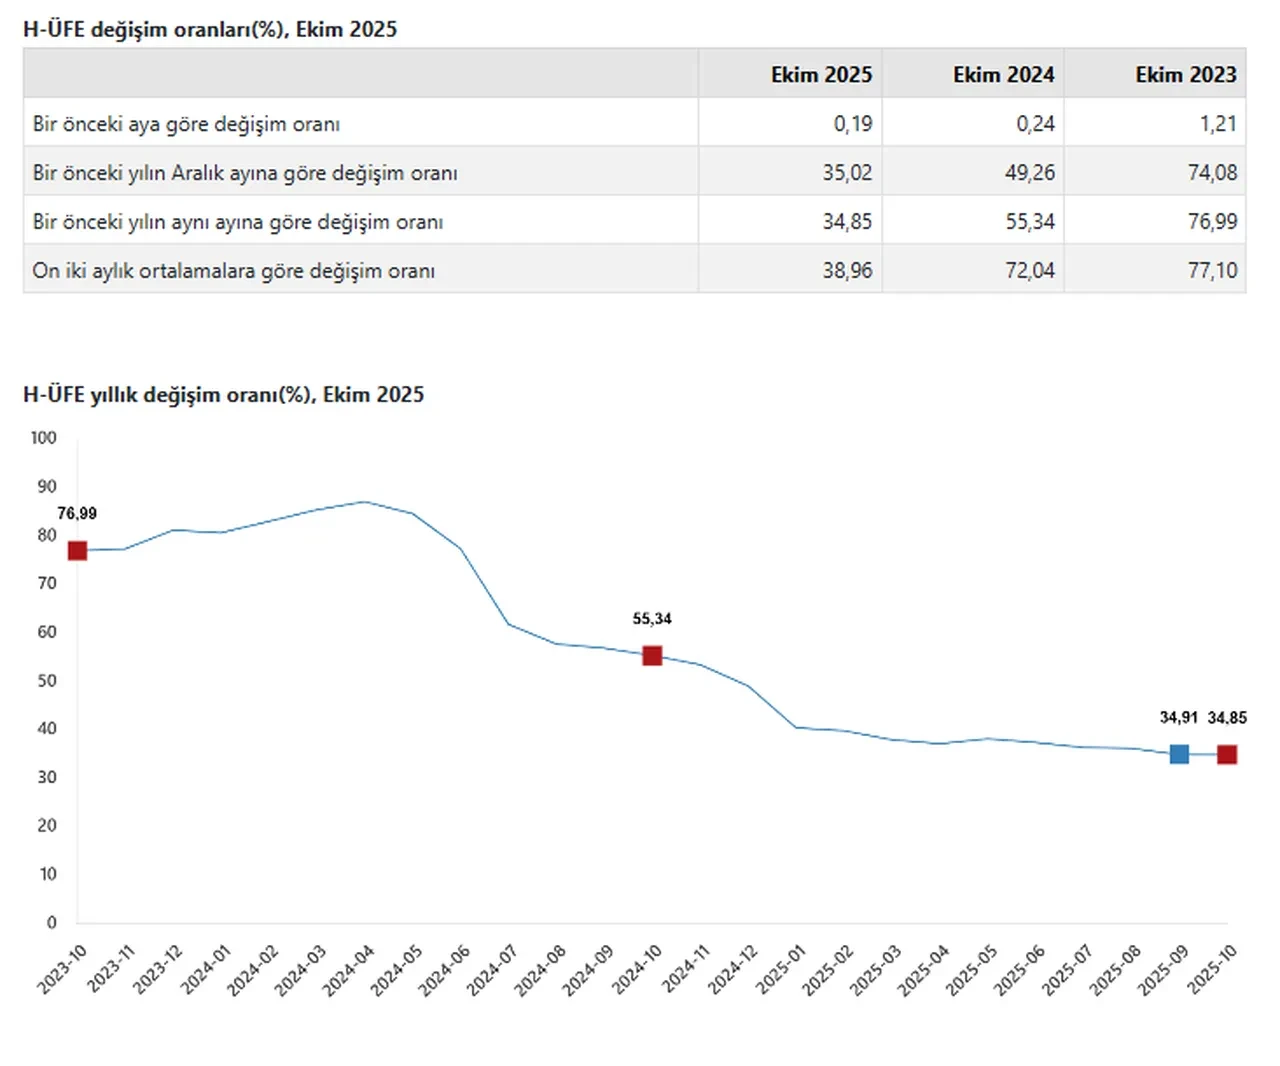Click row label 'On iki aylık ortalamalara göre'

point(233,271)
